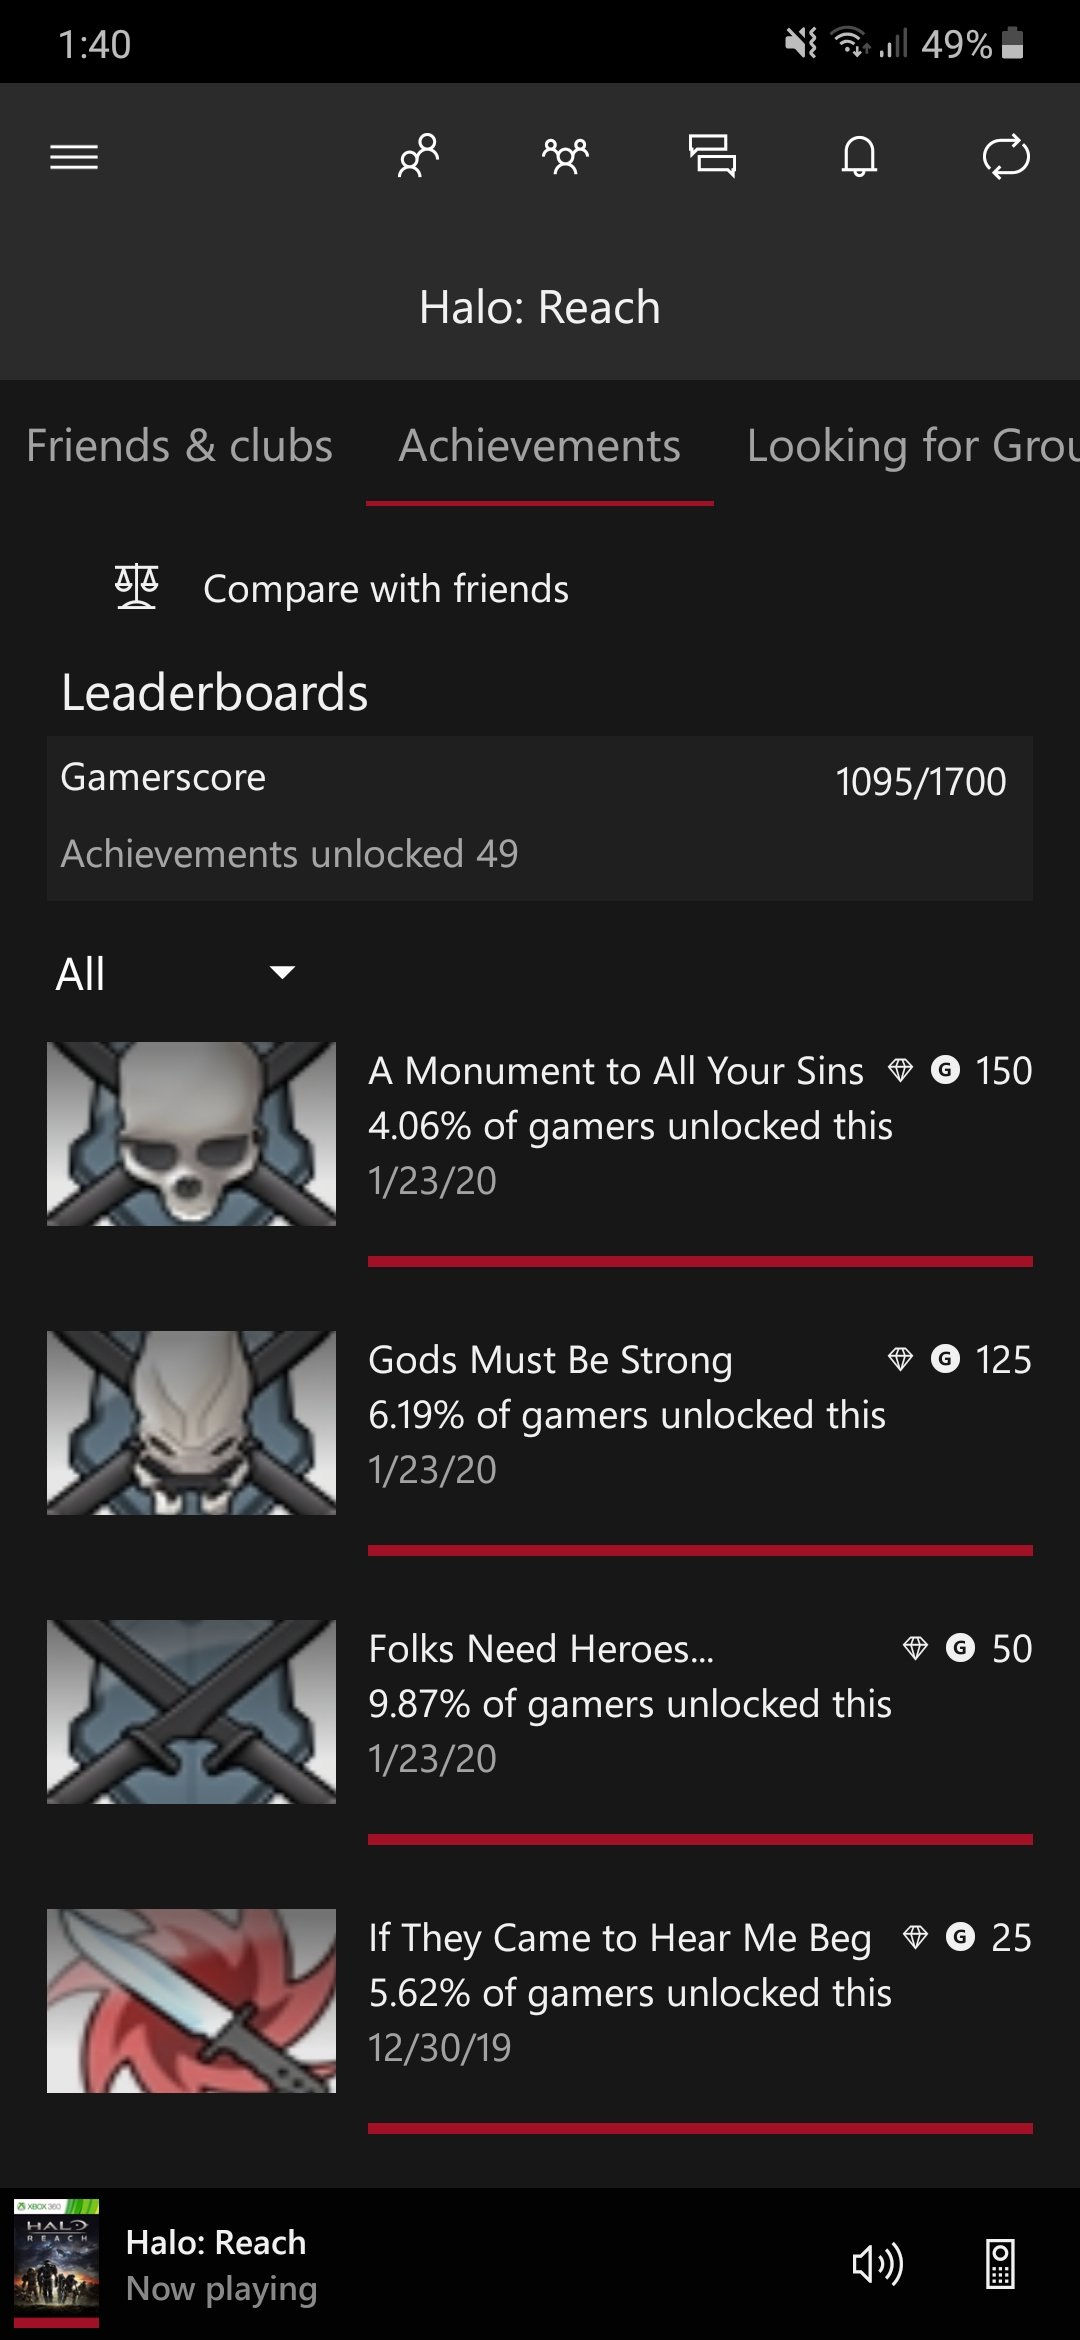Image resolution: width=1080 pixels, height=2340 pixels.
Task: Switch to Looking for Group tab
Action: click(x=910, y=446)
